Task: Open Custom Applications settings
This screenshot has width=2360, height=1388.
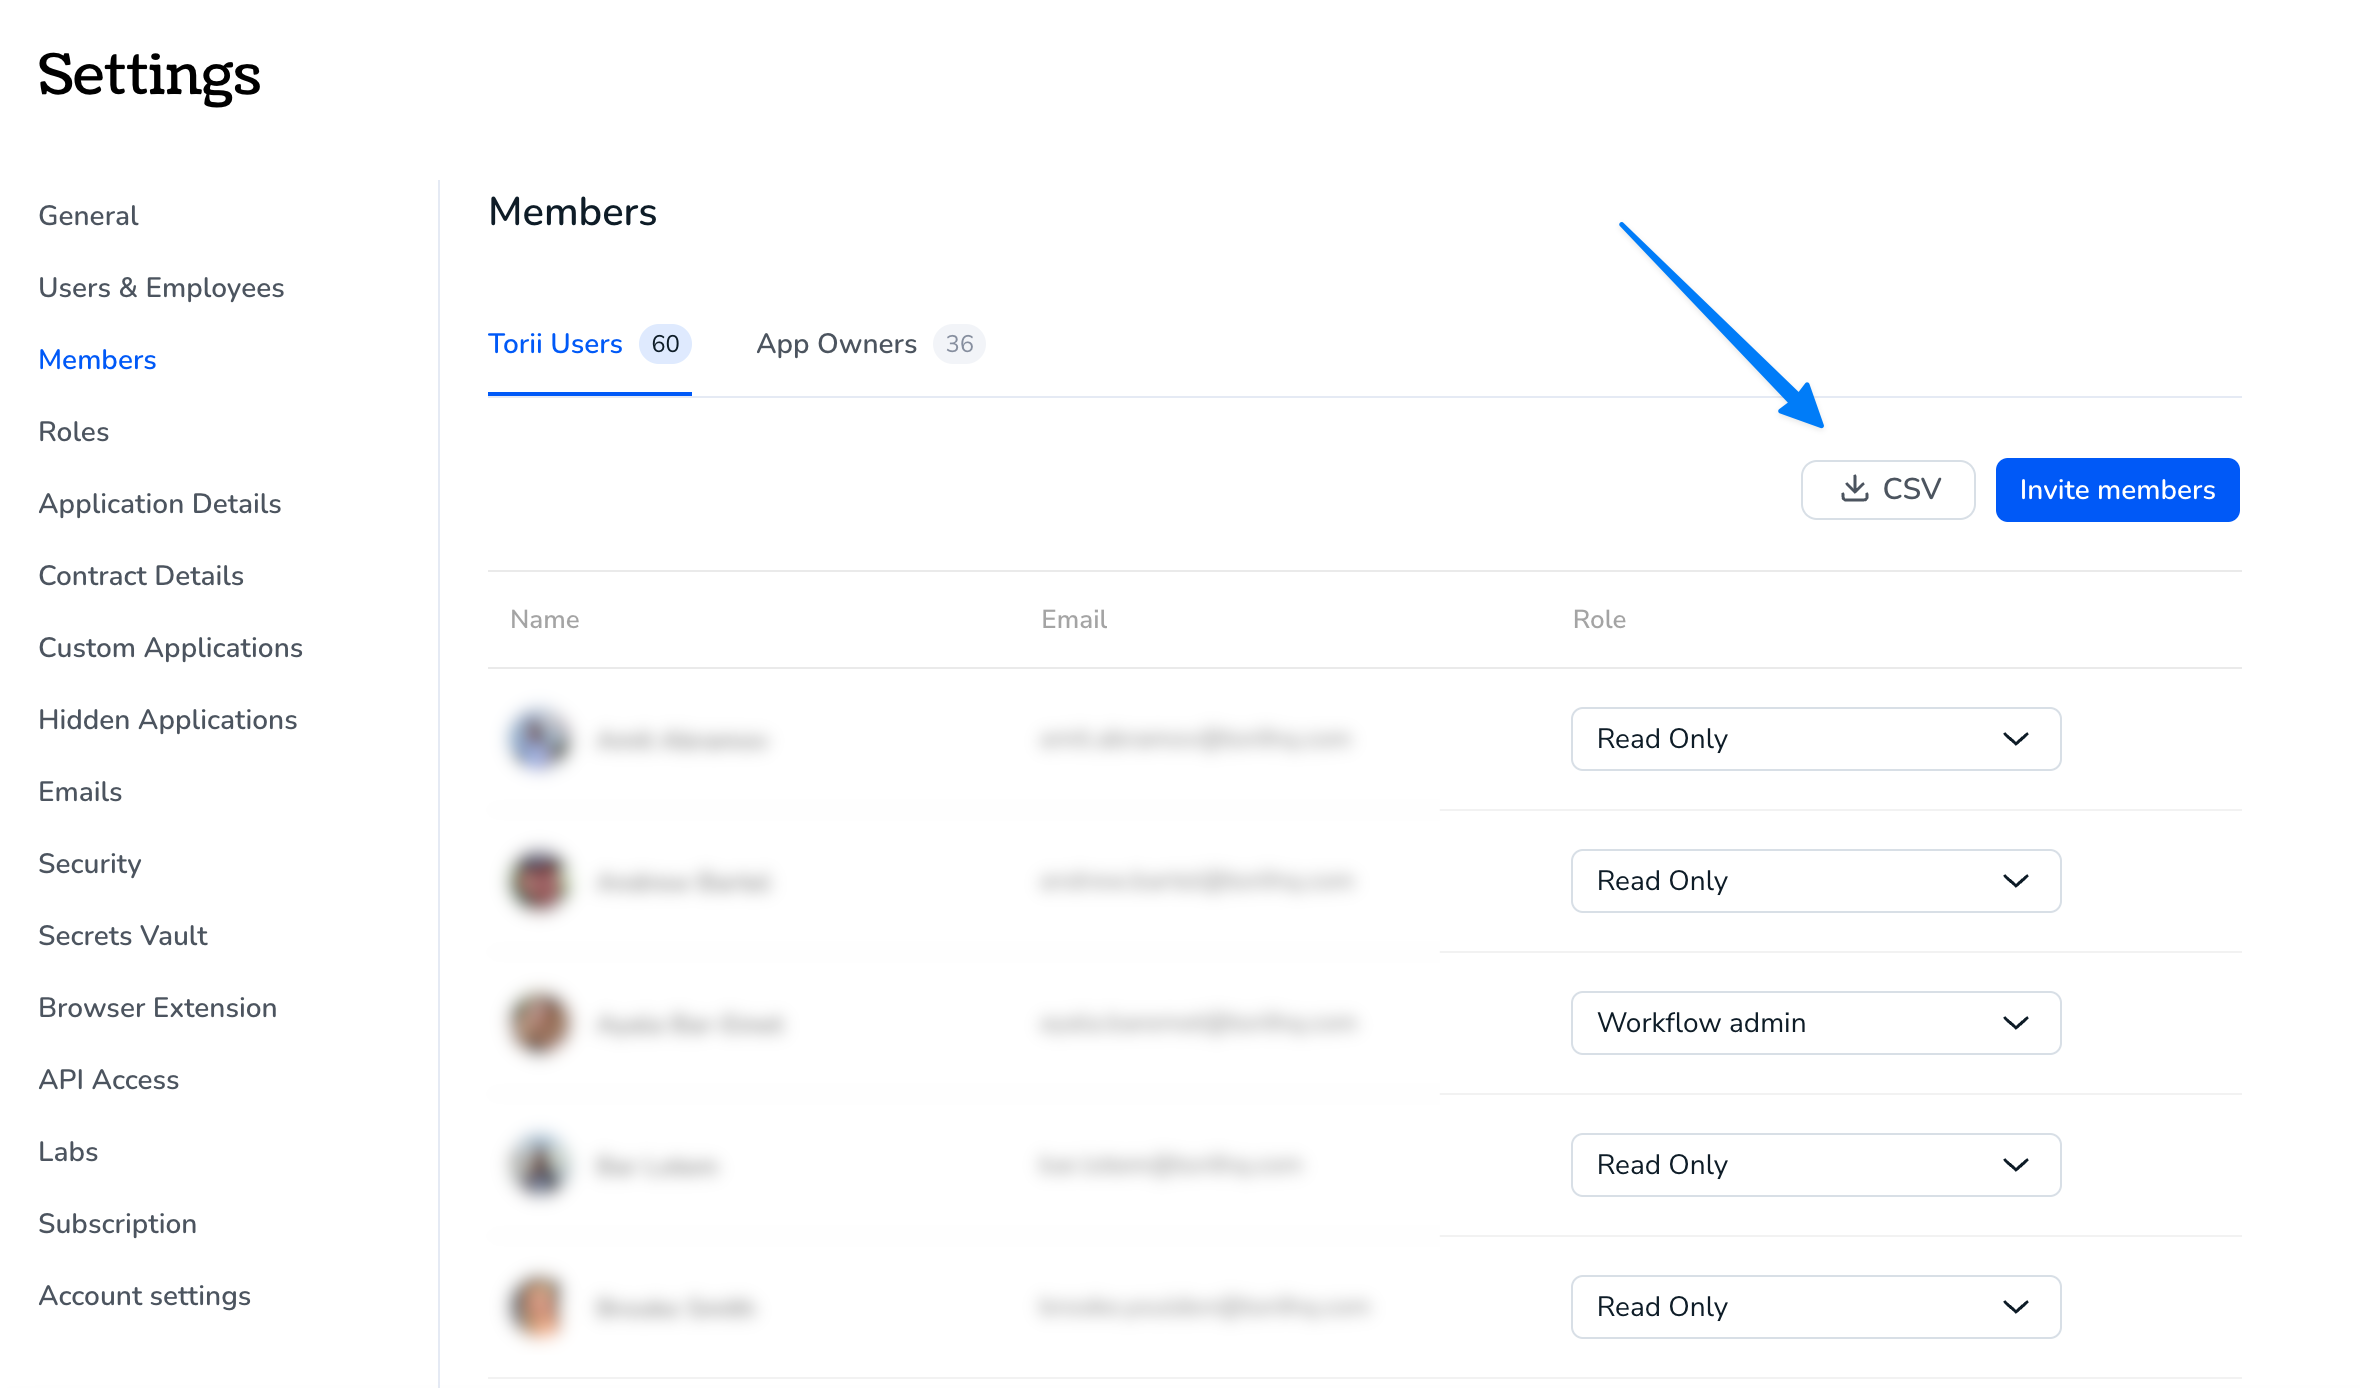Action: (x=170, y=648)
